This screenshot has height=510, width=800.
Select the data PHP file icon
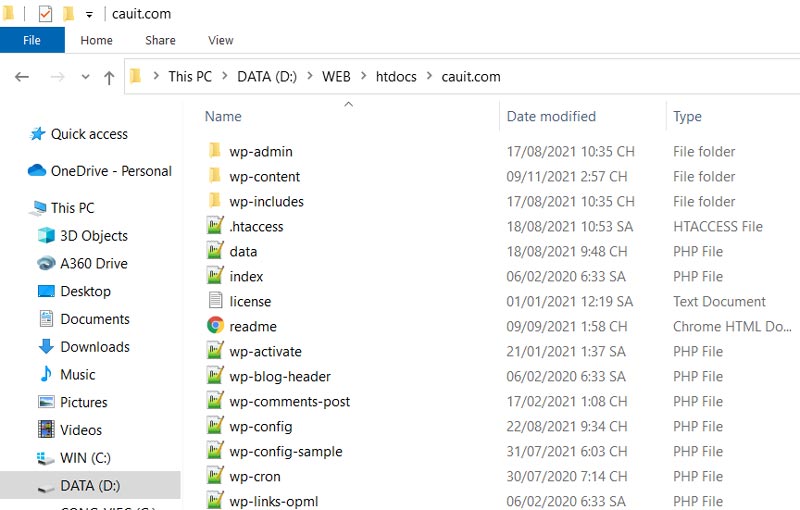pyautogui.click(x=215, y=250)
